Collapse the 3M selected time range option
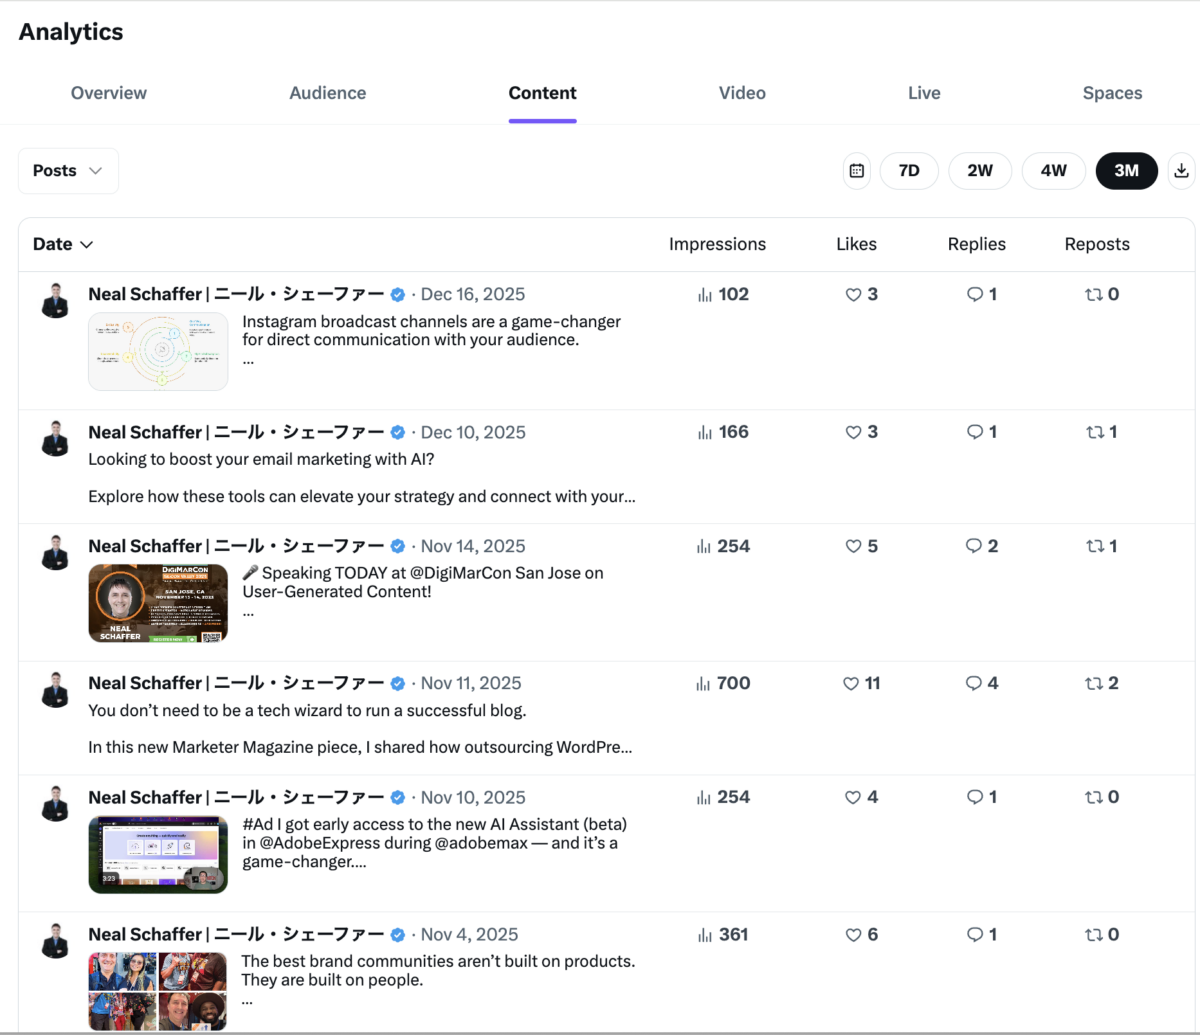Screen dimensions: 1200x1035 [1126, 170]
